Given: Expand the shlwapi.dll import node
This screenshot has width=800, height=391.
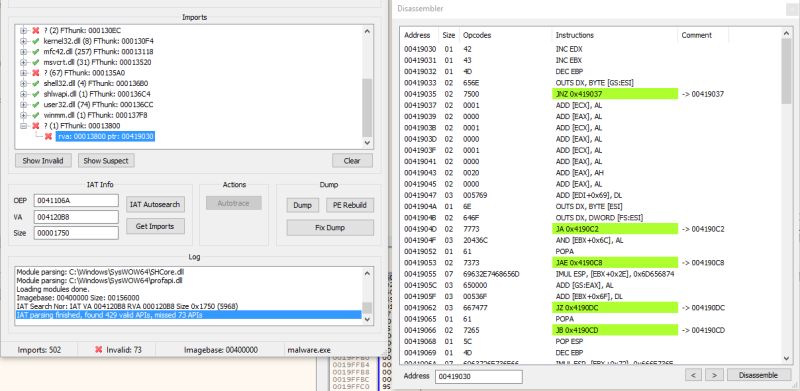Looking at the screenshot, I should (x=23, y=94).
